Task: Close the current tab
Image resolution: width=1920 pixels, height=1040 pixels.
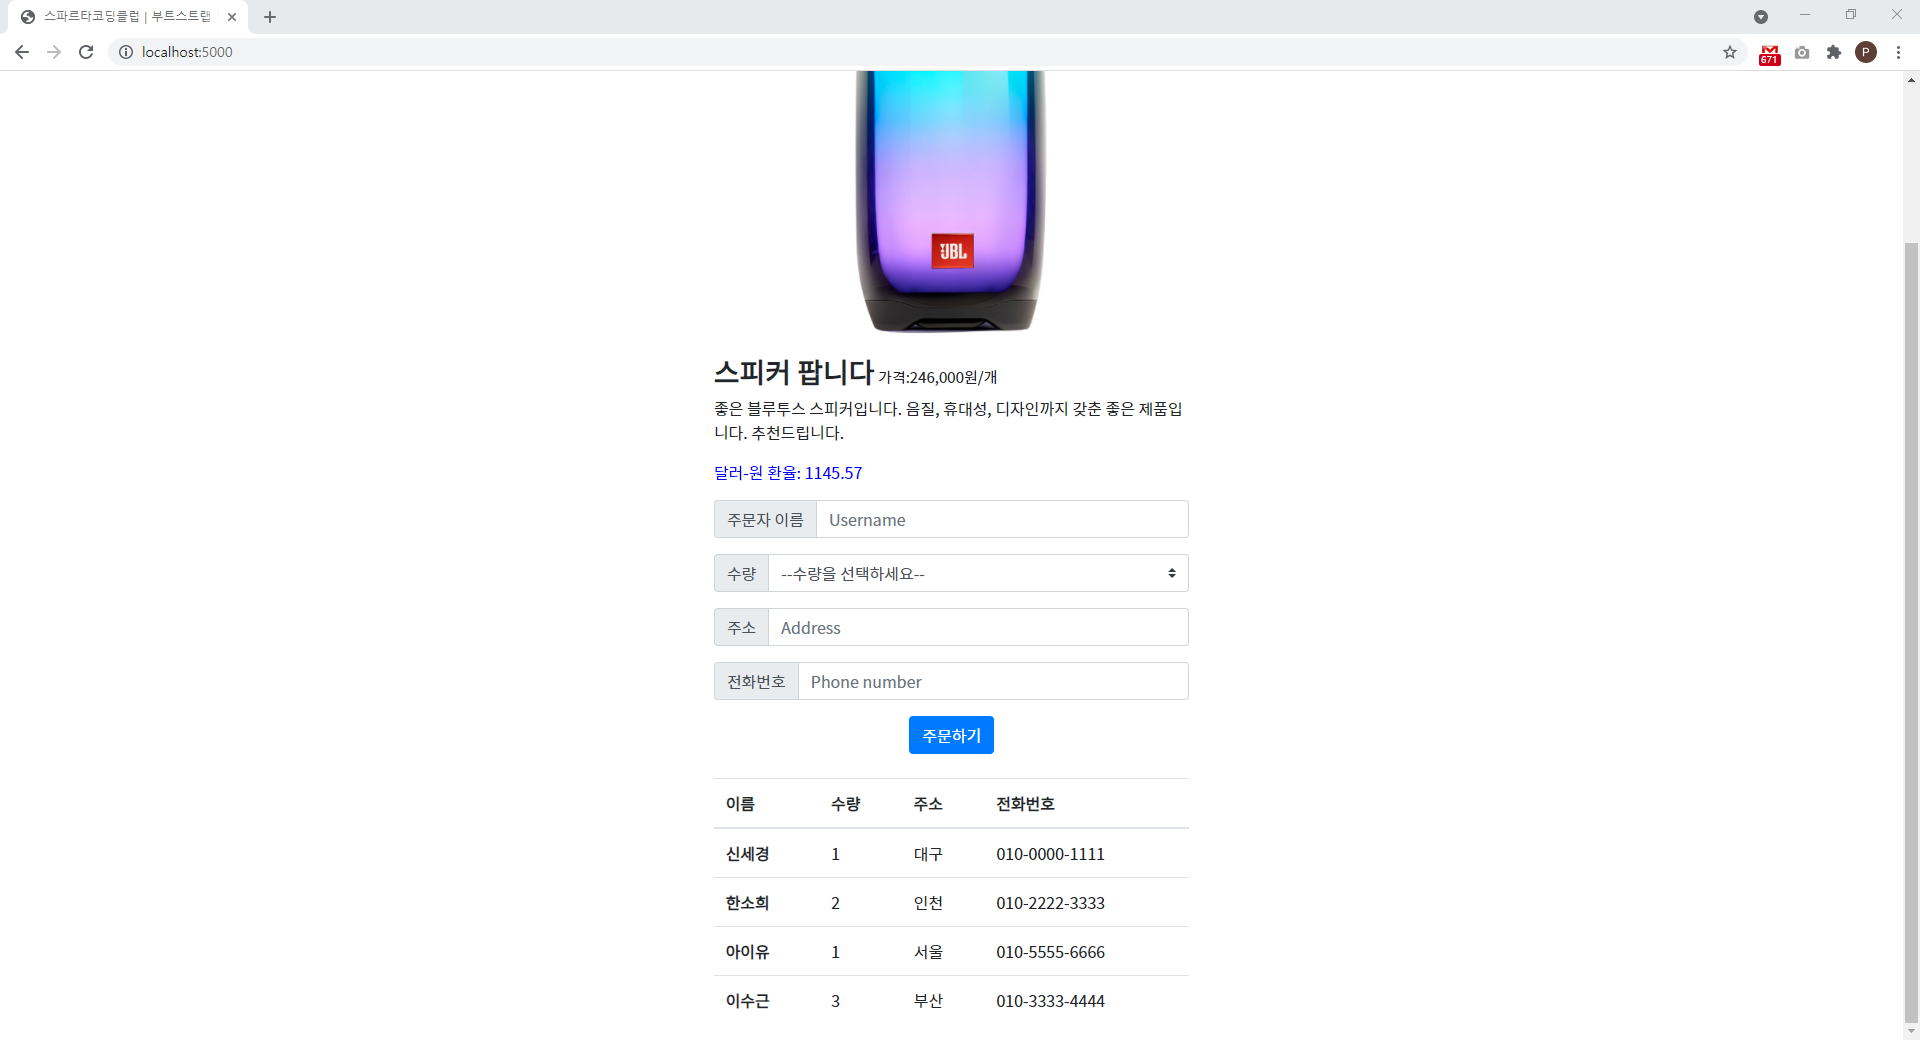Action: (x=232, y=16)
